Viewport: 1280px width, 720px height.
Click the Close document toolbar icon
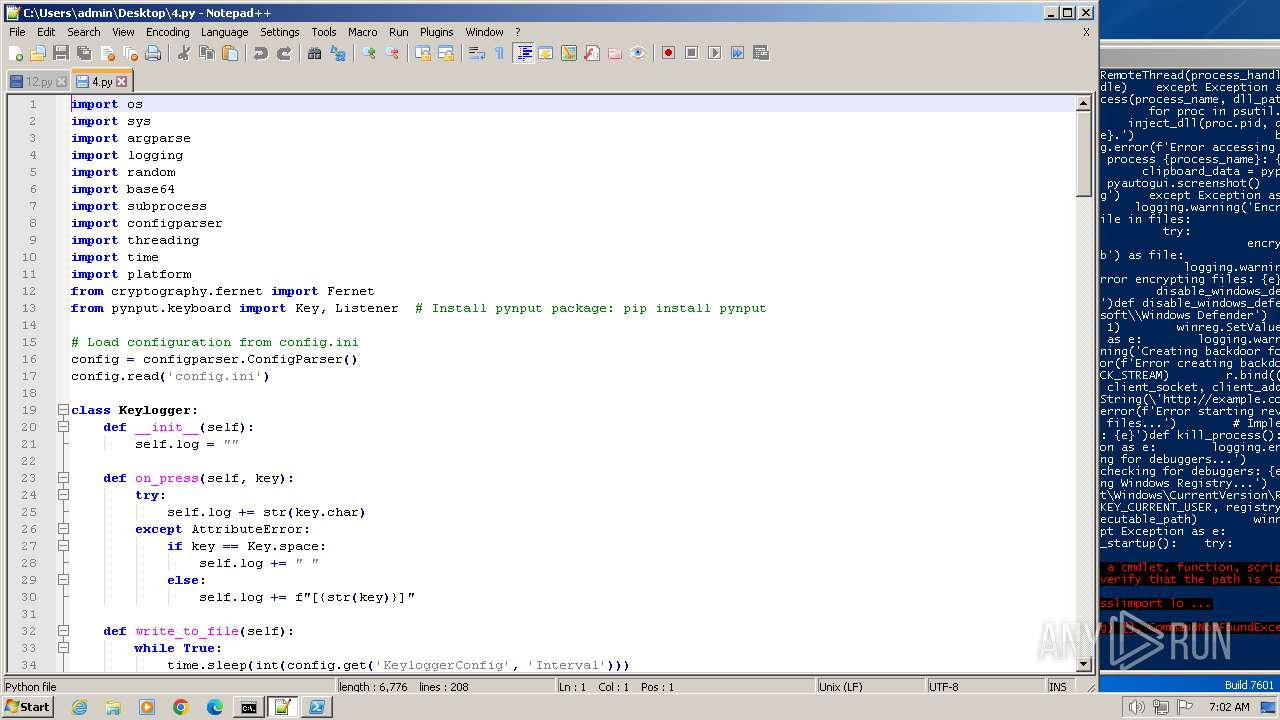(107, 53)
